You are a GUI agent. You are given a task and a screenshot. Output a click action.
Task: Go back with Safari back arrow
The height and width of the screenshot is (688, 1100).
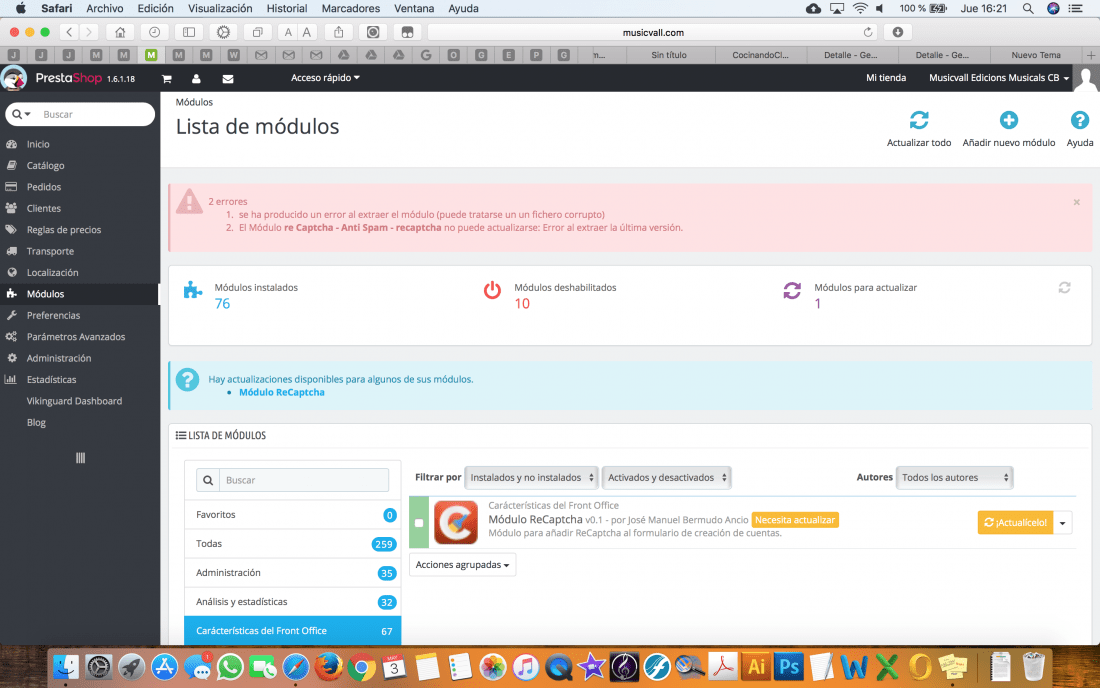(x=69, y=32)
